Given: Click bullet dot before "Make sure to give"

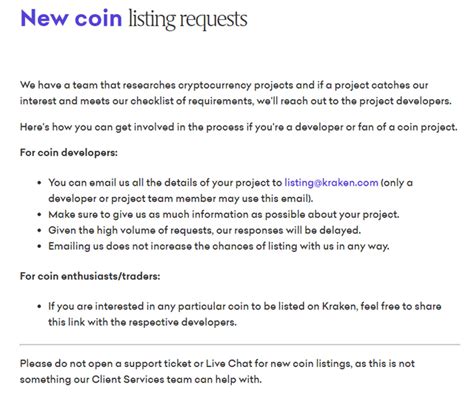Looking at the screenshot, I should [40, 215].
